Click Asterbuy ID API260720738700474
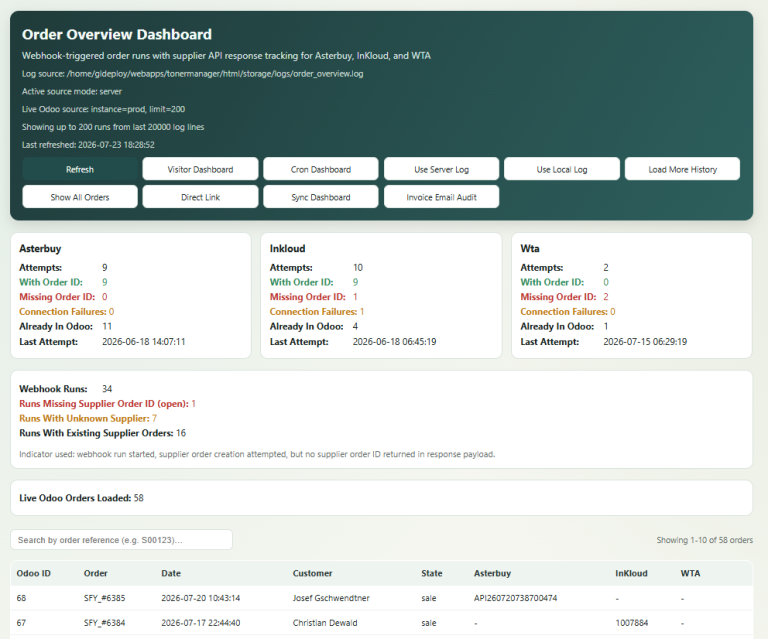Image resolution: width=768 pixels, height=639 pixels. [515, 598]
